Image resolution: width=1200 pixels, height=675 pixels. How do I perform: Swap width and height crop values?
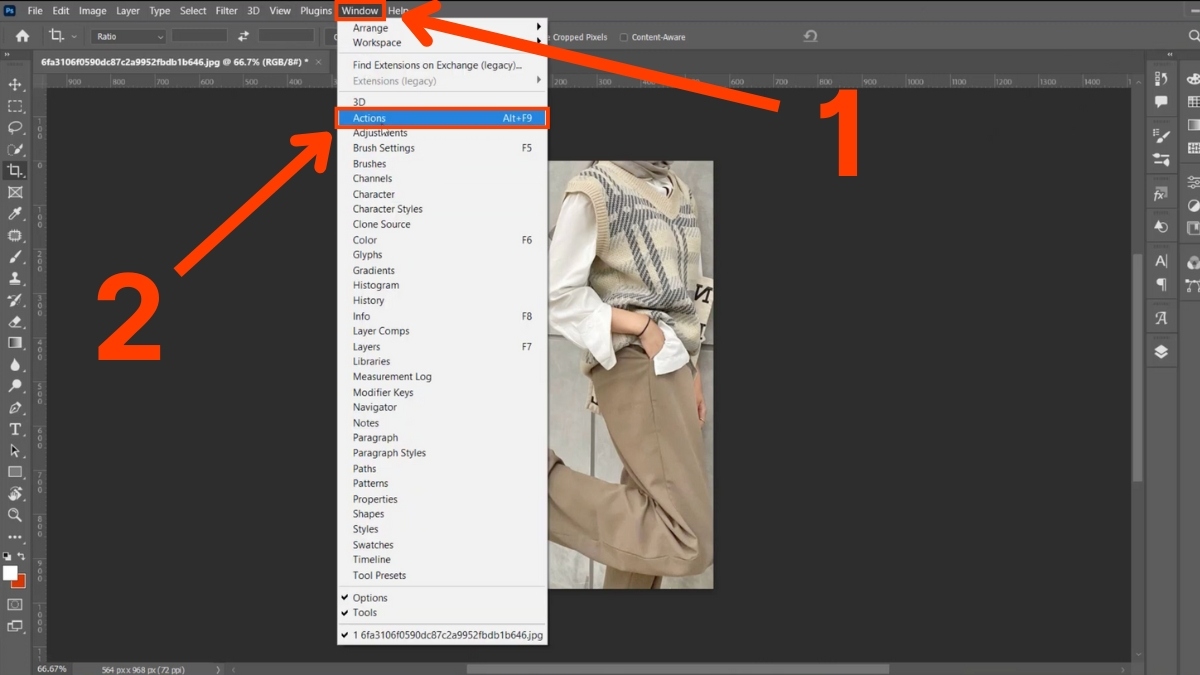tap(243, 36)
